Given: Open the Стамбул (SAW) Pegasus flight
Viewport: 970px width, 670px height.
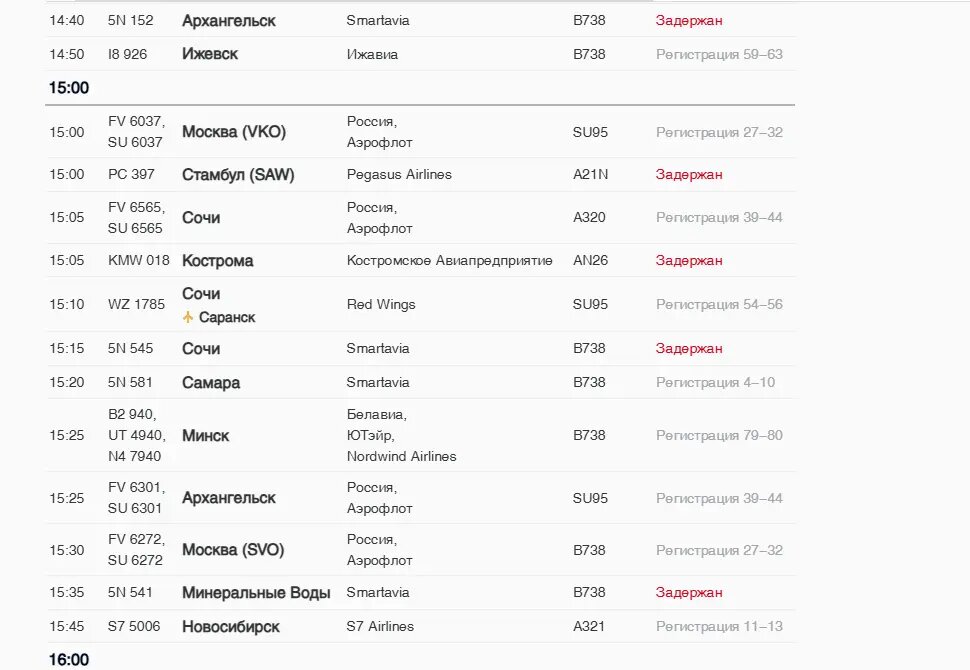Looking at the screenshot, I should click(238, 174).
